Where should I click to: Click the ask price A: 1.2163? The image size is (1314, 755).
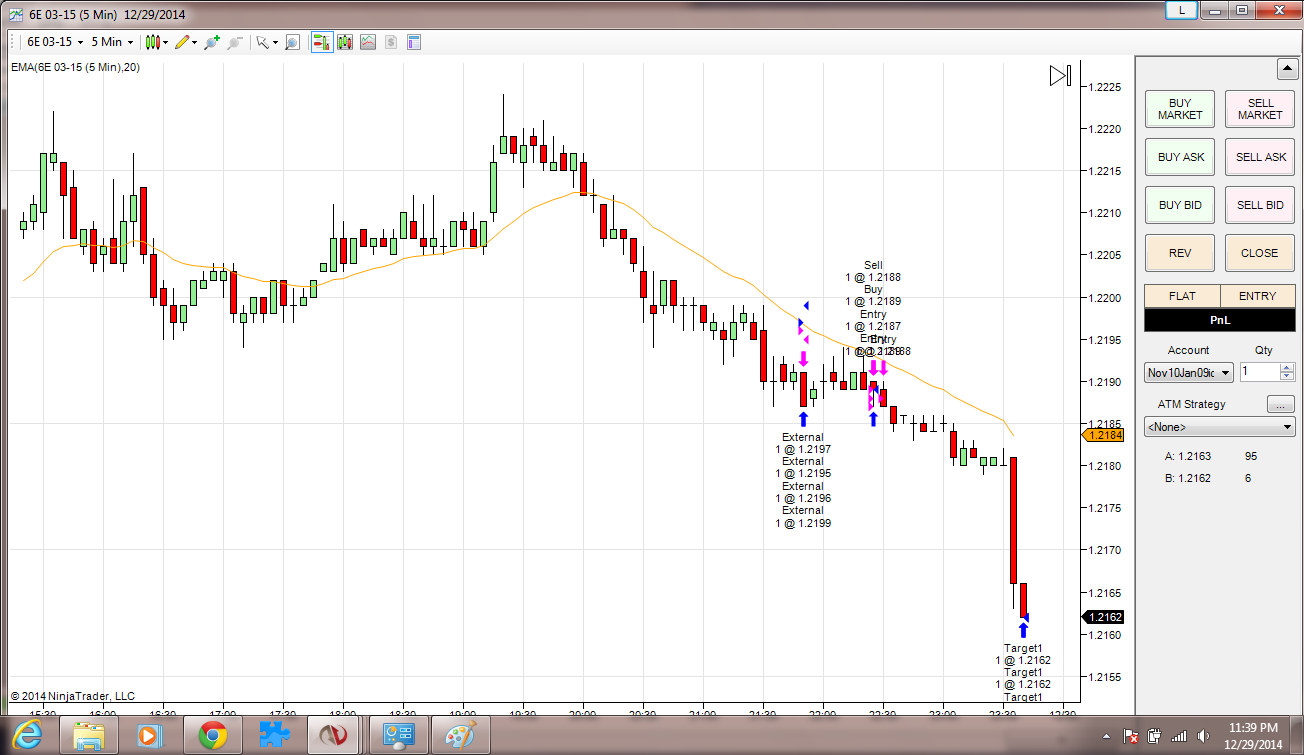[1188, 456]
